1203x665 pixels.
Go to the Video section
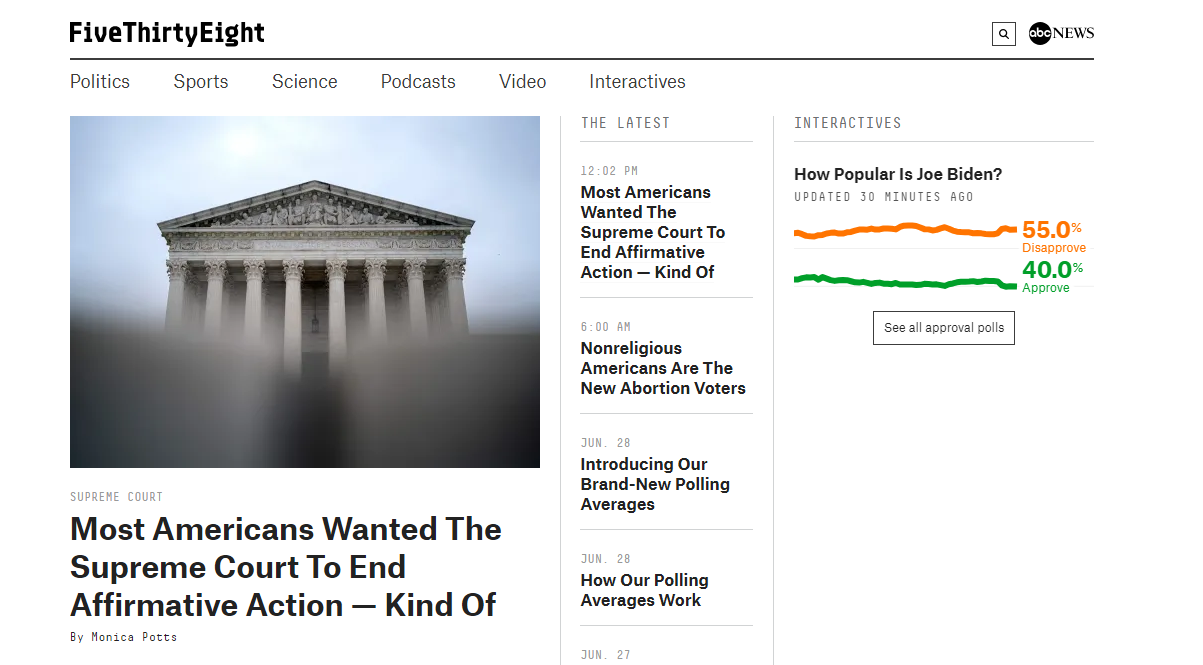[x=523, y=82]
